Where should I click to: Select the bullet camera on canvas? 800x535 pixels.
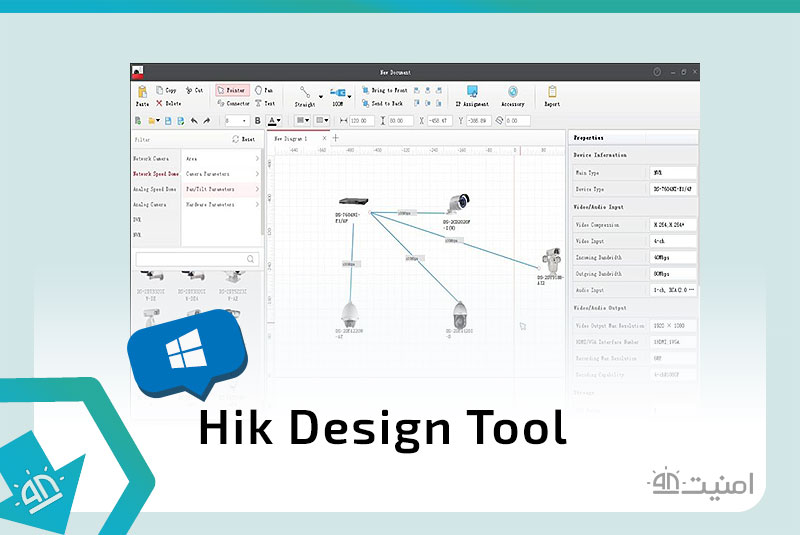459,203
